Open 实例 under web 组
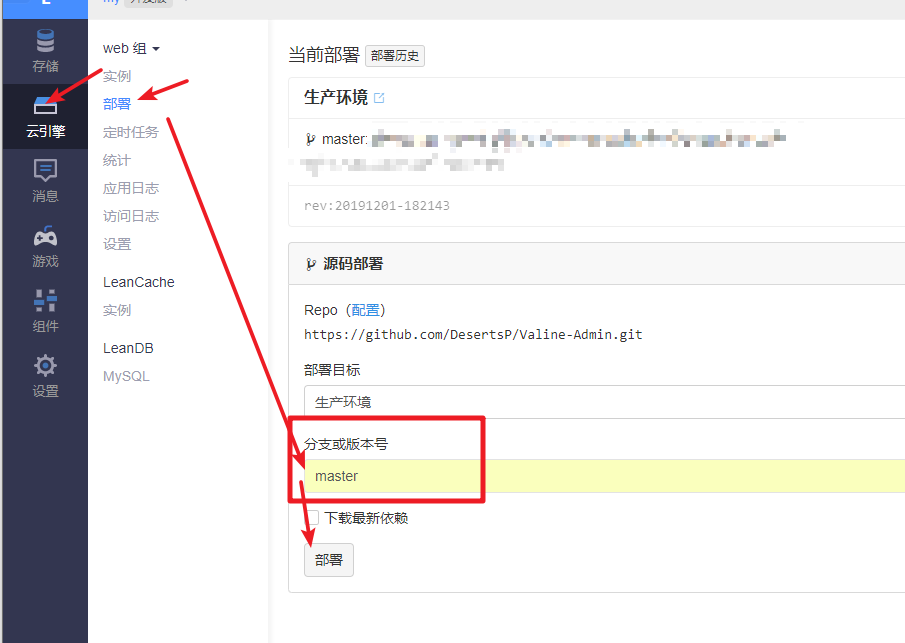This screenshot has height=643, width=905. pos(117,76)
